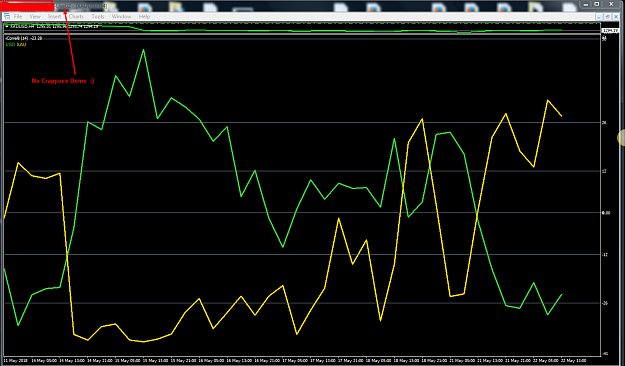Maximize the main terminal window

597,4
